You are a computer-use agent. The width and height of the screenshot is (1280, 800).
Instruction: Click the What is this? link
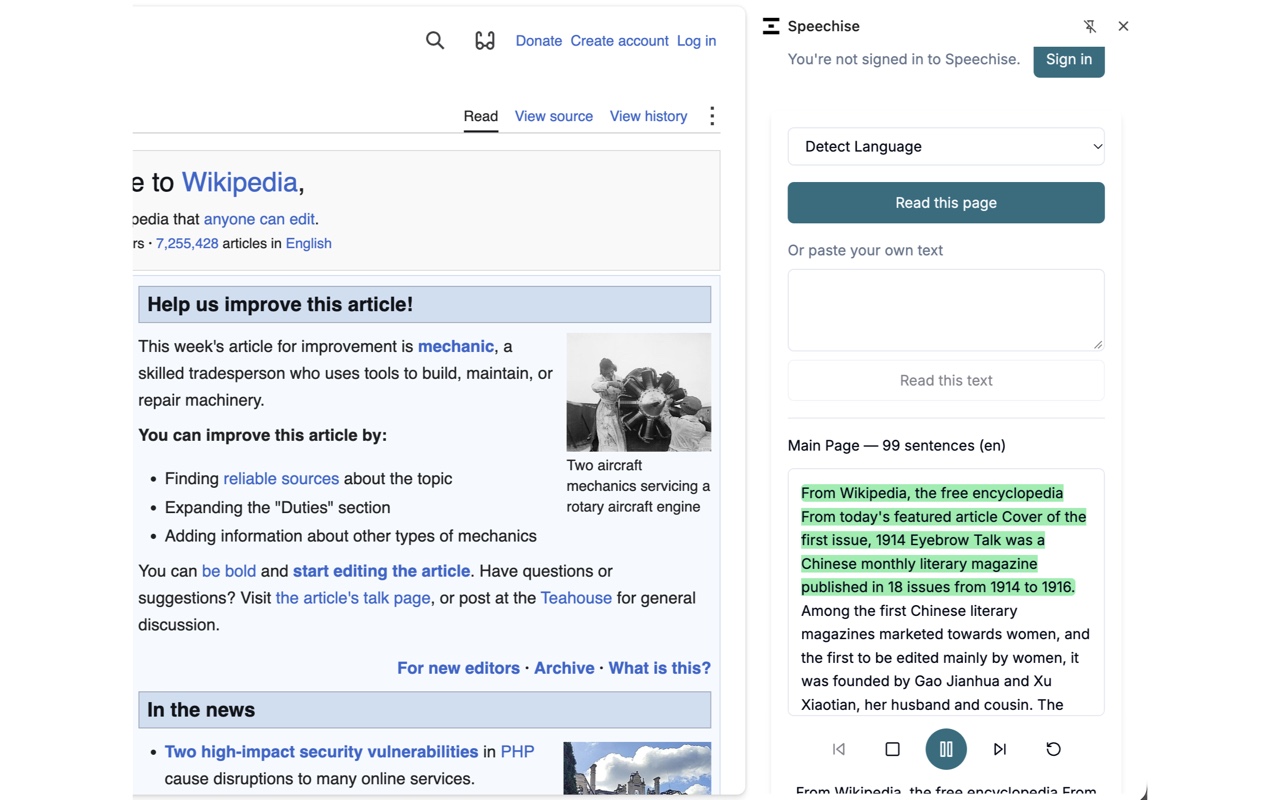pyautogui.click(x=660, y=668)
